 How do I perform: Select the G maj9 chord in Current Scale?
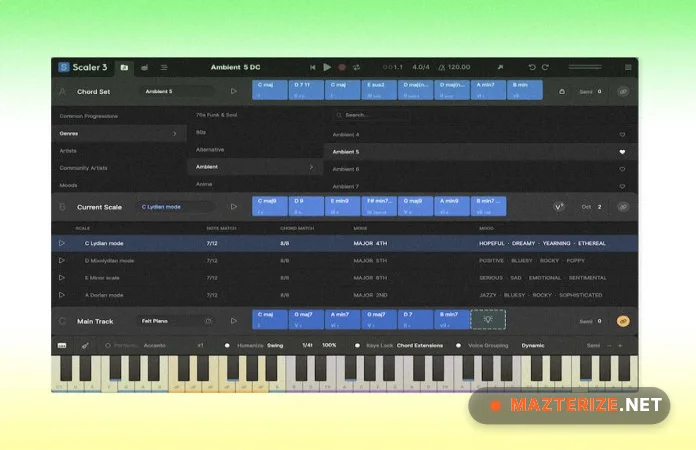click(x=415, y=206)
